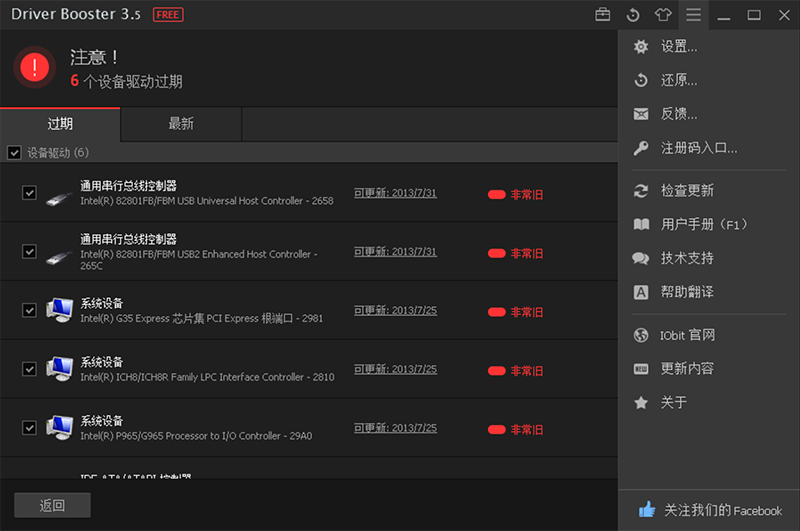
Task: Toggle the 设备驱动 (6) select-all checkbox
Action: tap(14, 153)
